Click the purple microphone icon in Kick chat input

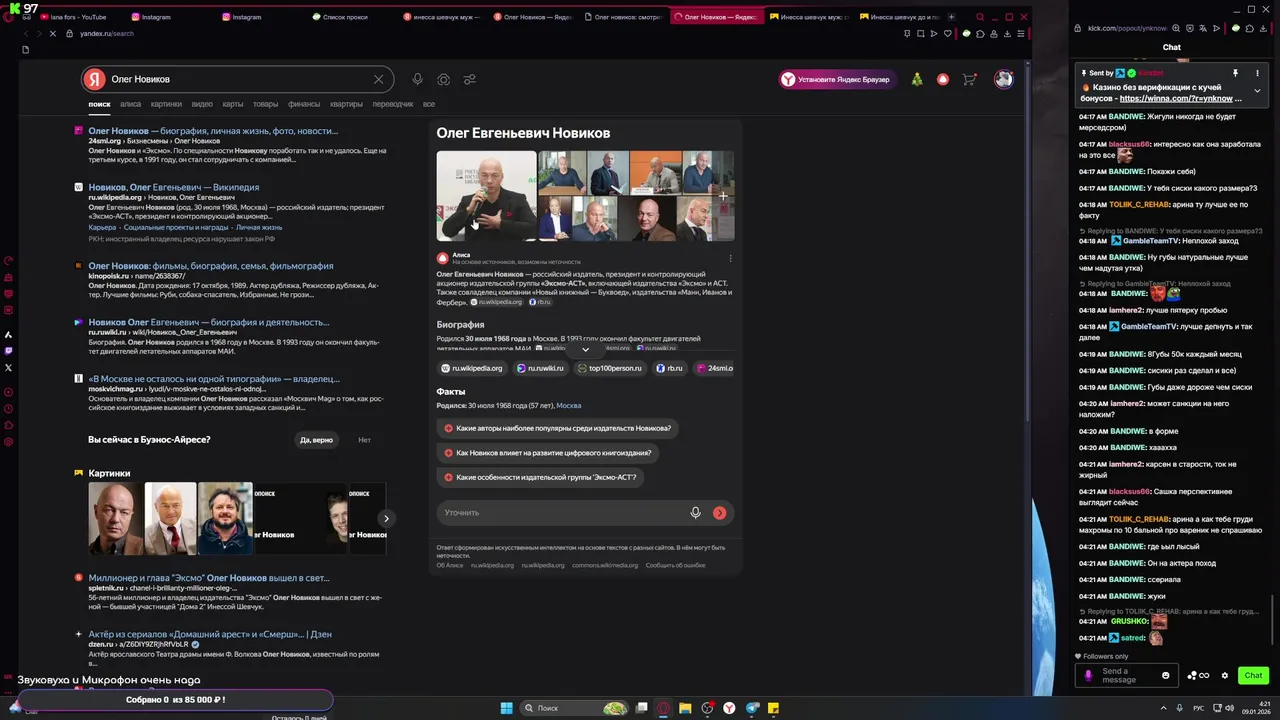(x=1089, y=675)
